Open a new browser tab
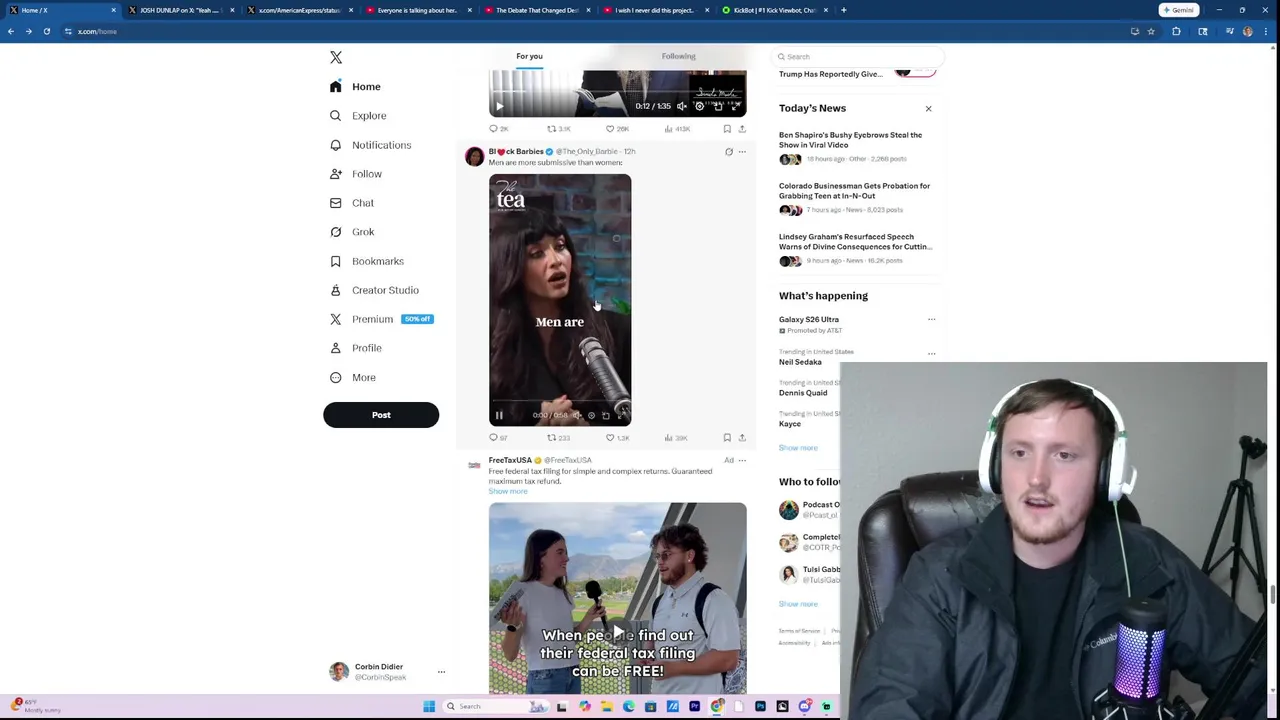 pos(843,10)
